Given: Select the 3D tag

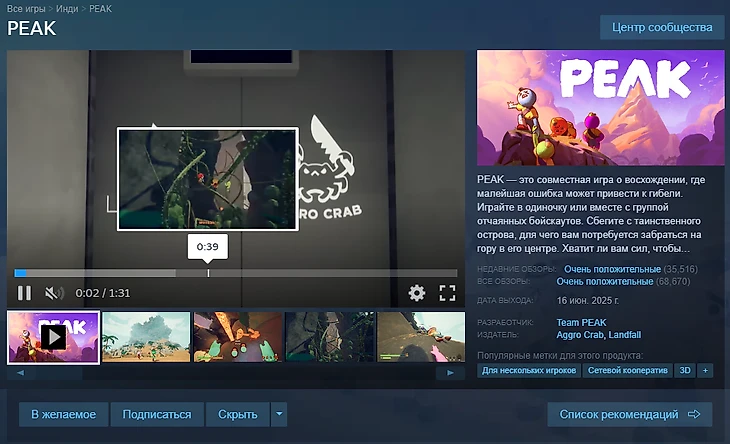Looking at the screenshot, I should pyautogui.click(x=685, y=370).
